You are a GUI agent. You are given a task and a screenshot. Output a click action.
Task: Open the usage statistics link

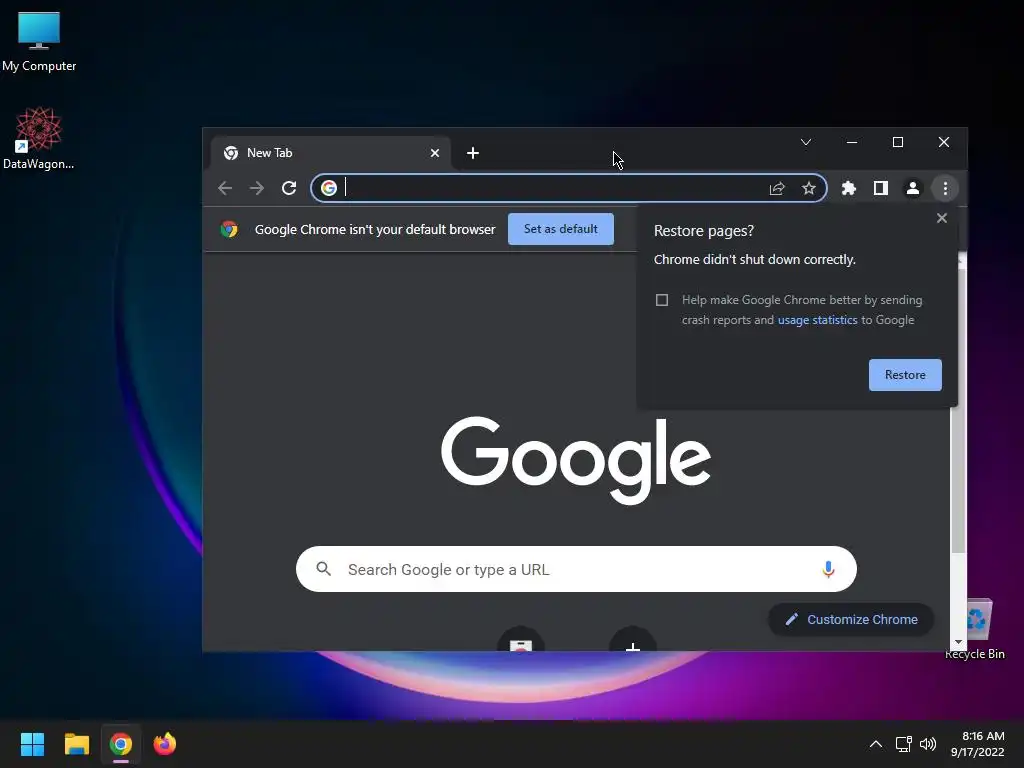pyautogui.click(x=817, y=320)
